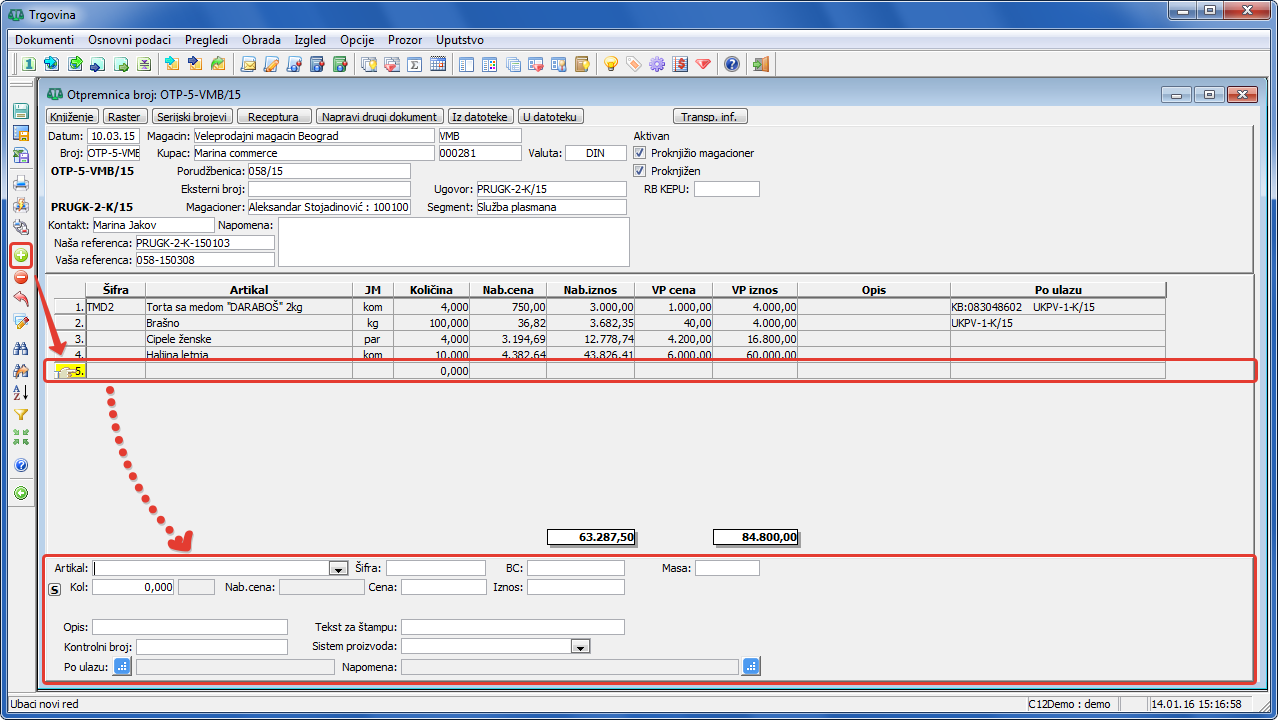1278x720 pixels.
Task: Toggle the Proknjižen checkbox
Action: tap(640, 171)
